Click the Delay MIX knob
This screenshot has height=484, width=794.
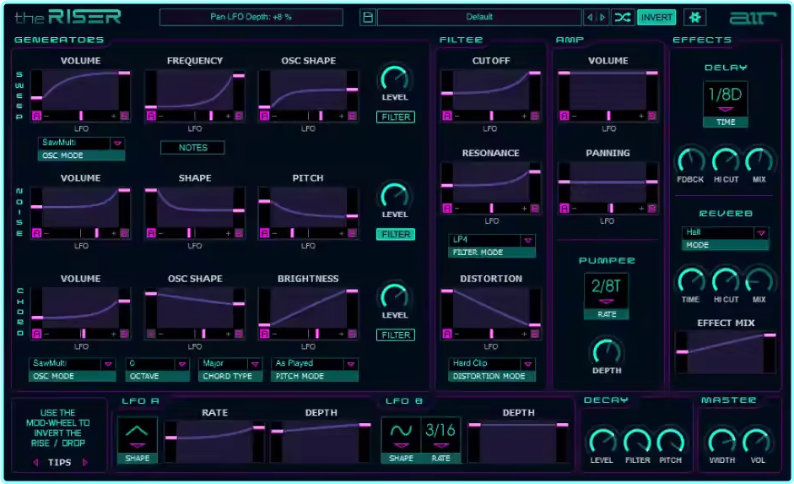coord(759,161)
